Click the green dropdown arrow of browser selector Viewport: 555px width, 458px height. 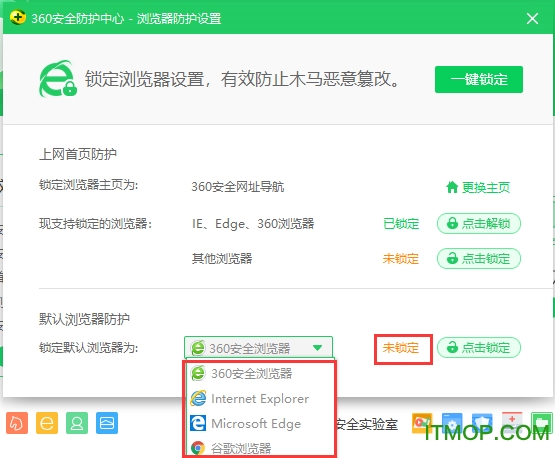(x=317, y=348)
